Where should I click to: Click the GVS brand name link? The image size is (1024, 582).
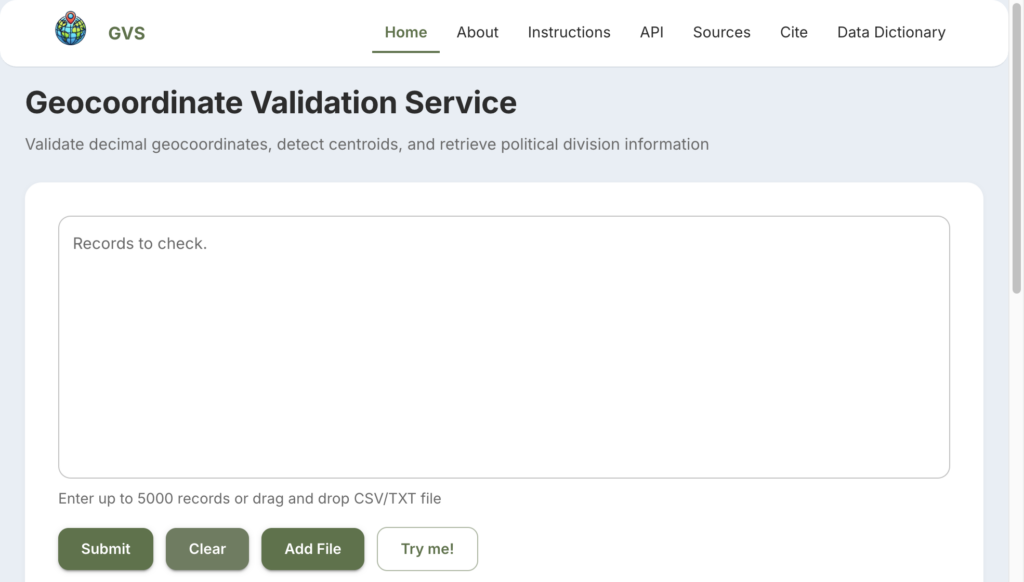pos(127,33)
